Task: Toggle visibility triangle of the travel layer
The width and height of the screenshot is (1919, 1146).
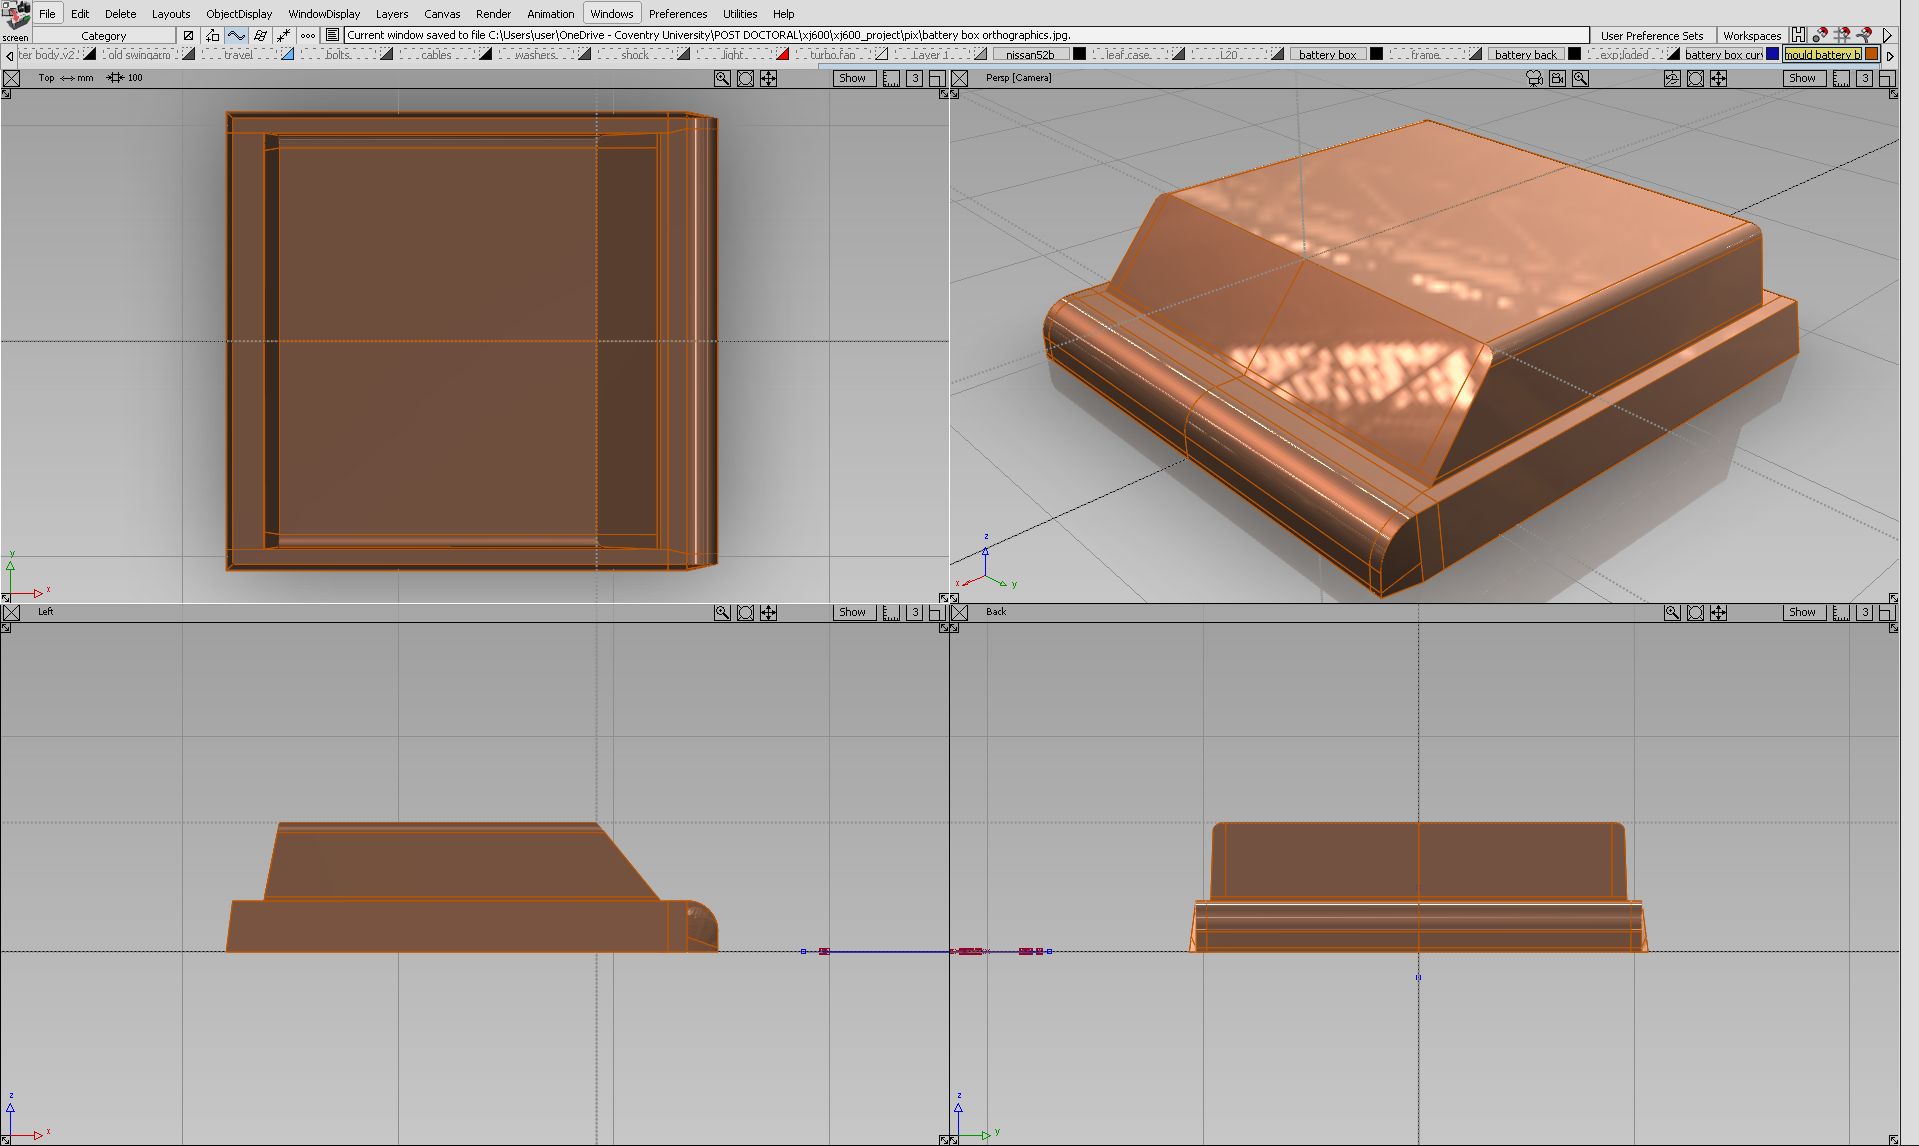Action: pyautogui.click(x=287, y=54)
